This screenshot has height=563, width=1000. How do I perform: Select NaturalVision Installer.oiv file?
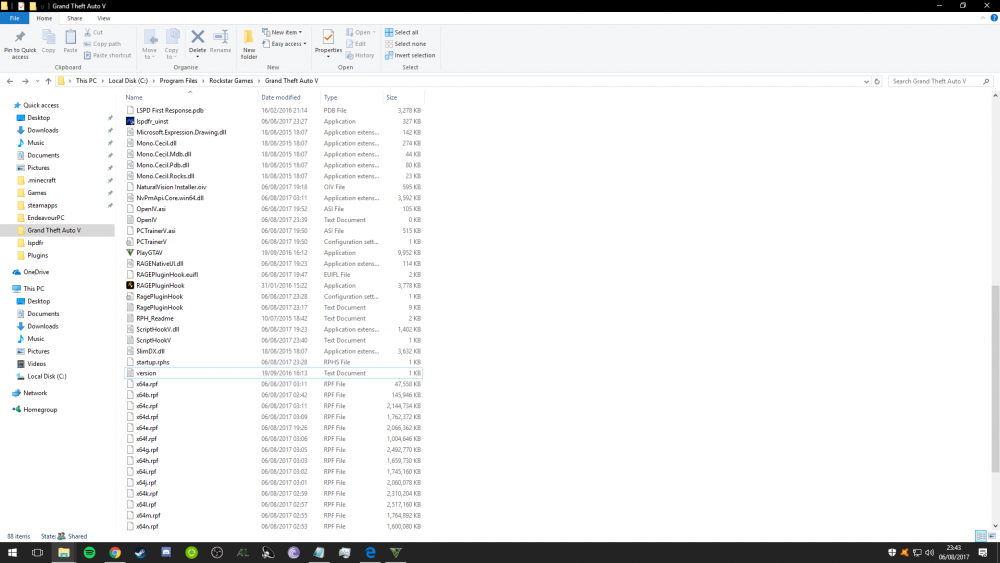click(274, 187)
